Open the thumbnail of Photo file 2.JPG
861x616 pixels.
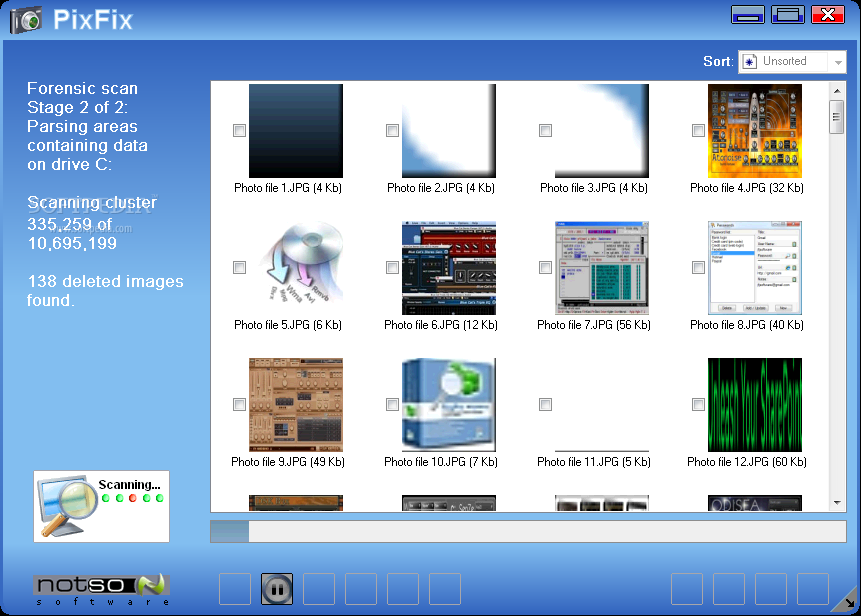(x=449, y=131)
